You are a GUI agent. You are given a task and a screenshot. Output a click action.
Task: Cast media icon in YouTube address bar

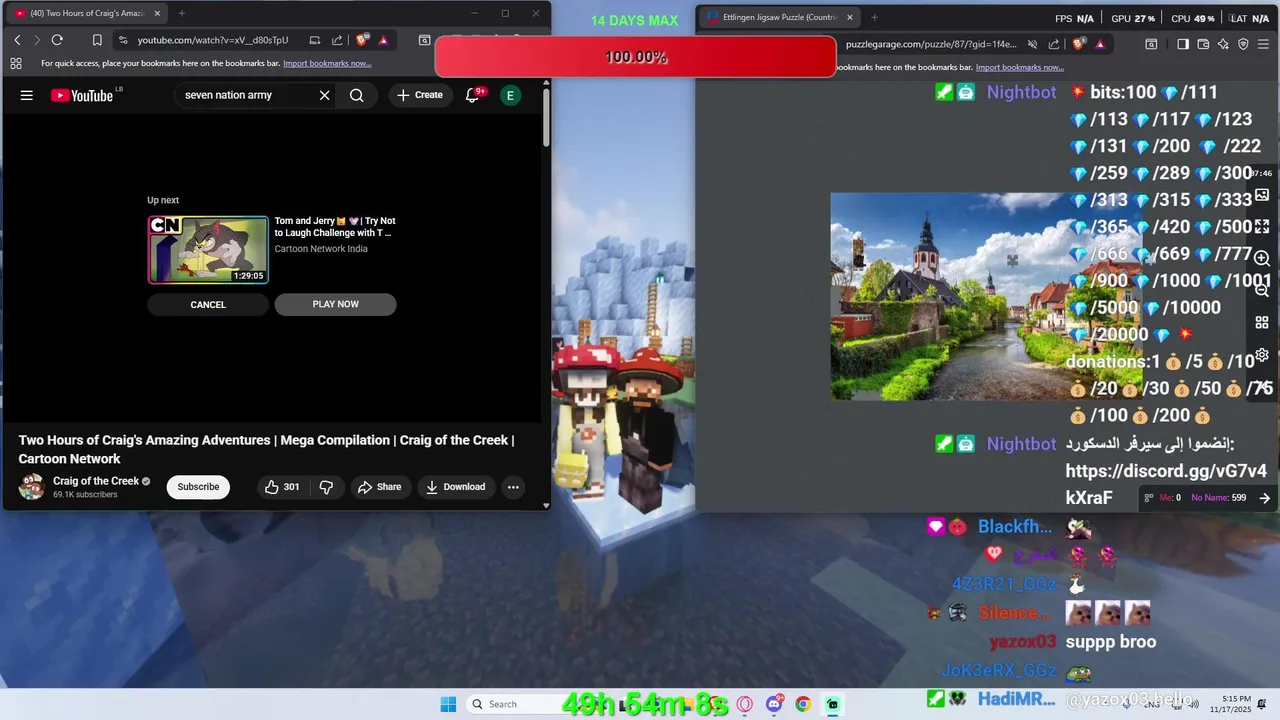[314, 40]
